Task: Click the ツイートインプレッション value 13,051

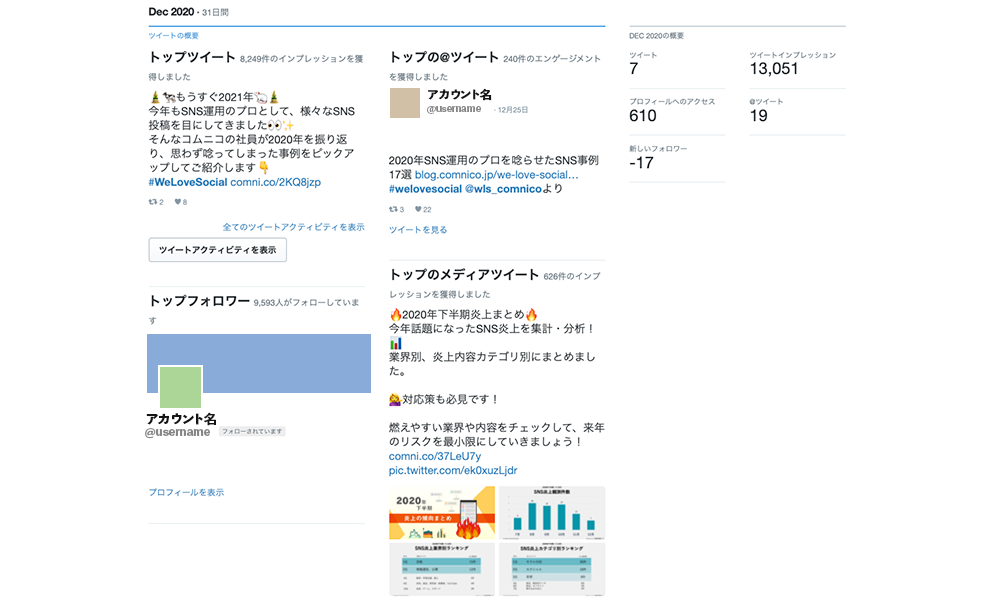Action: coord(774,69)
